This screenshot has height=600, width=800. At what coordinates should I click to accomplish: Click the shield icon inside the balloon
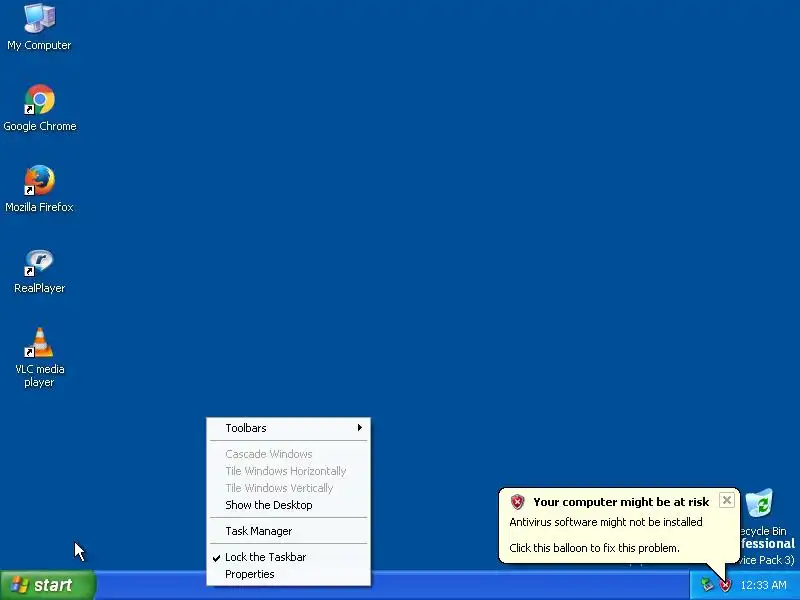517,502
